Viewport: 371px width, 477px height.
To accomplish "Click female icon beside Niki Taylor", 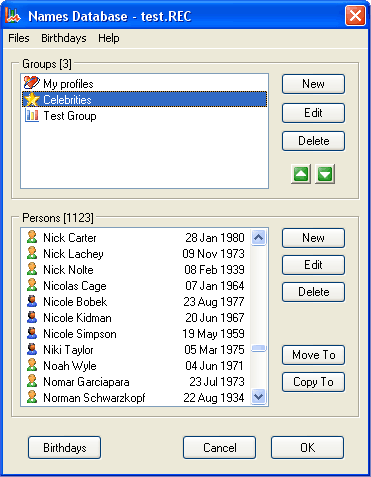I will pyautogui.click(x=32, y=349).
